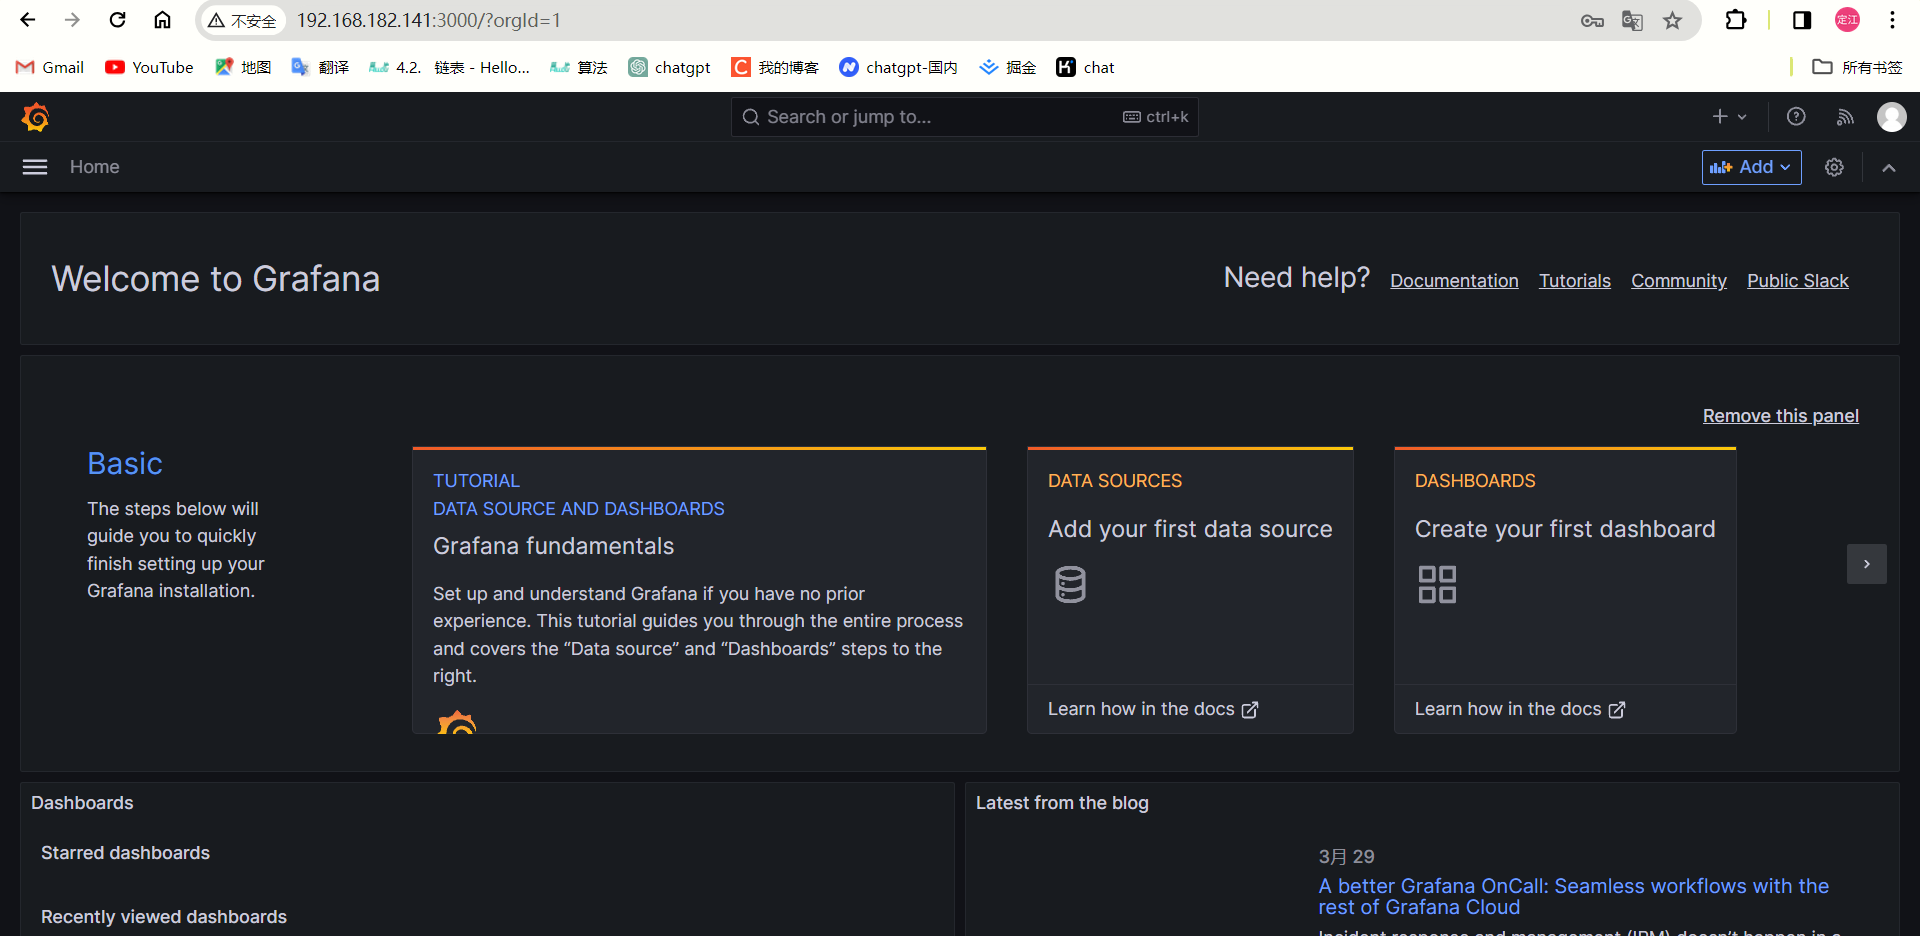The image size is (1920, 936).
Task: Click the translate page icon
Action: (x=1632, y=20)
